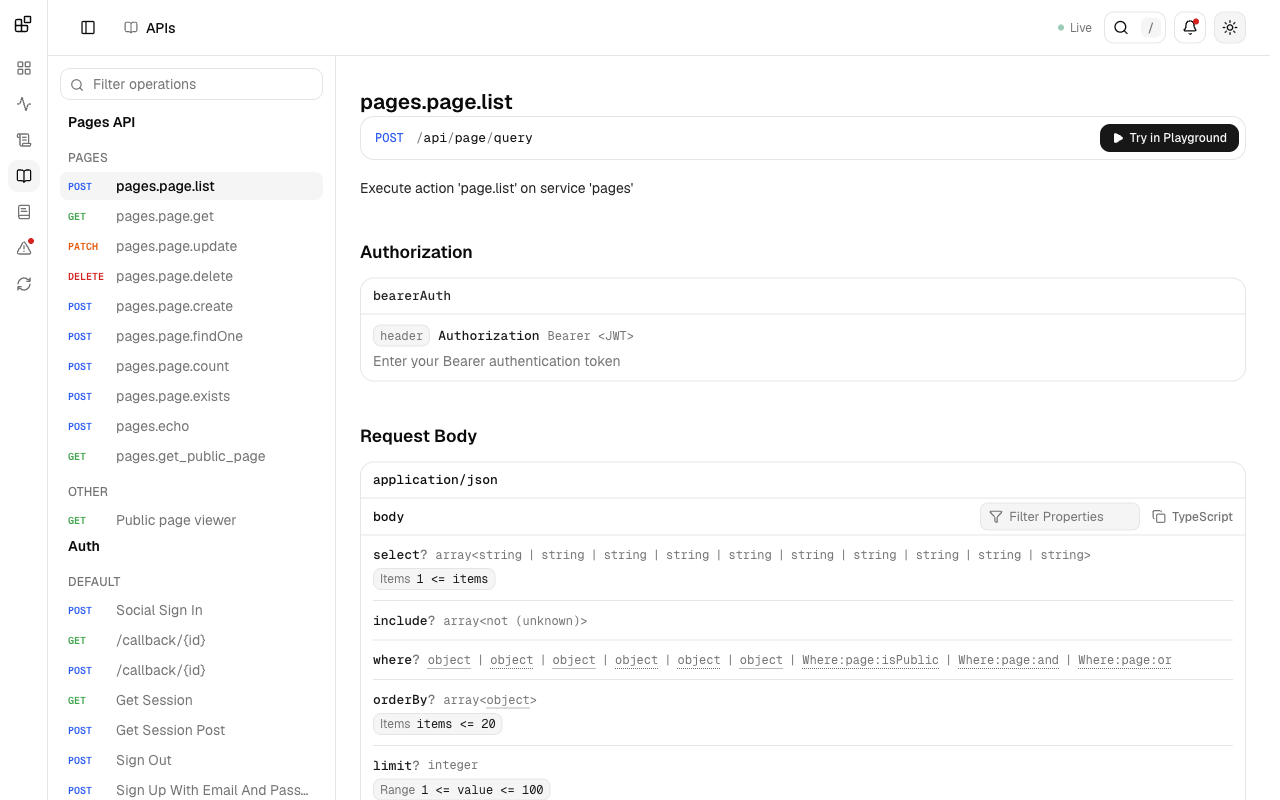This screenshot has width=1280, height=800.
Task: Toggle the sidebar panel icon
Action: tap(88, 28)
